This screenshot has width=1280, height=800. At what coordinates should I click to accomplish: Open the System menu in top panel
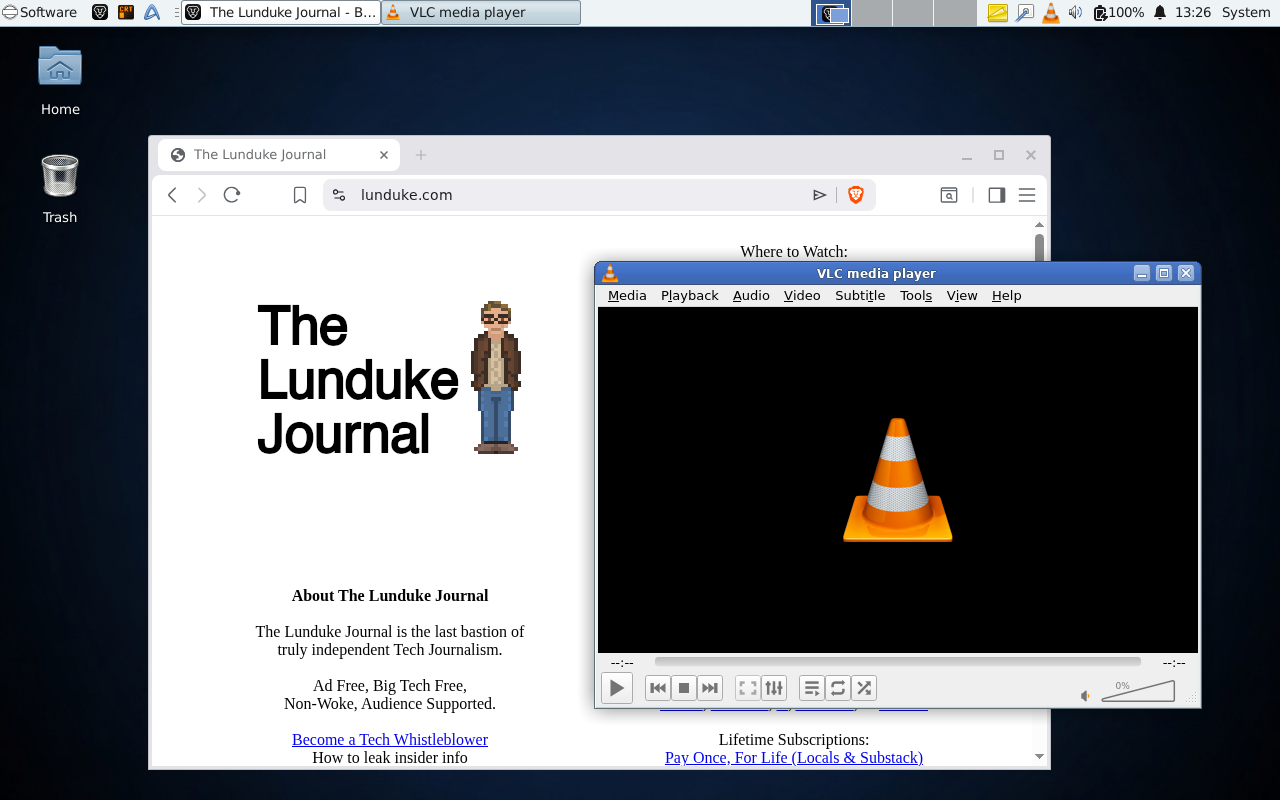(x=1246, y=13)
